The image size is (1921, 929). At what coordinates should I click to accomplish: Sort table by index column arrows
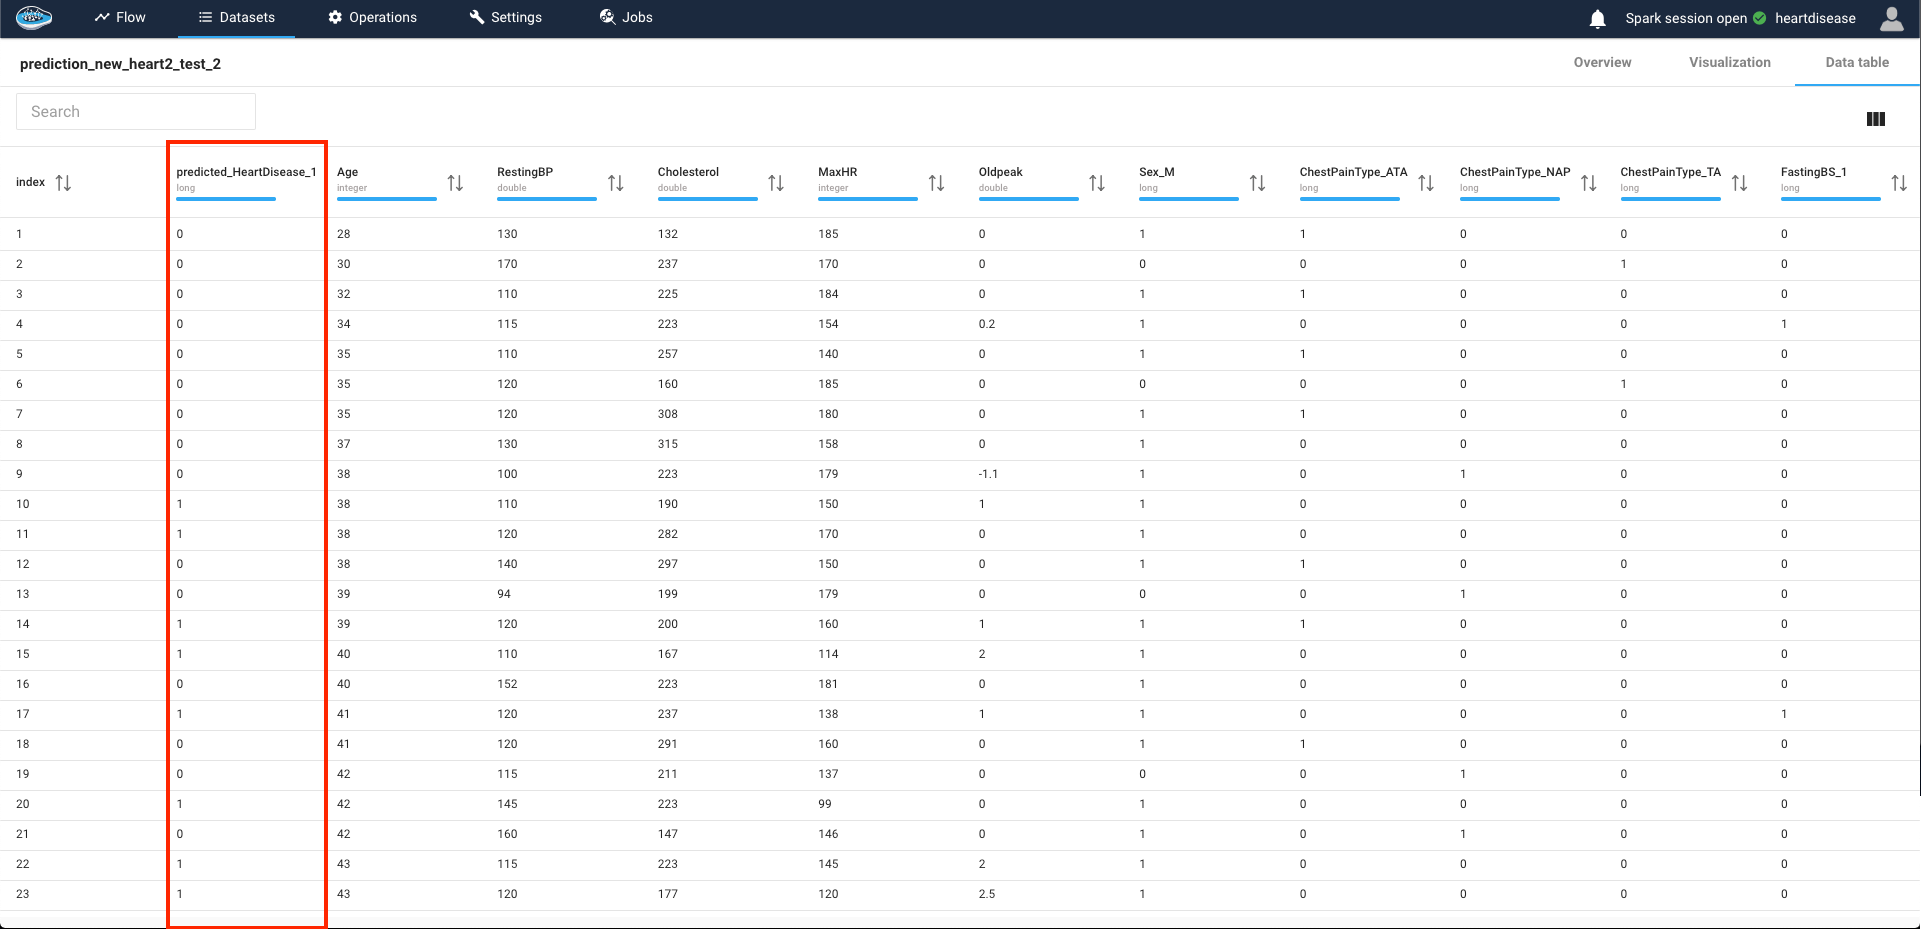point(64,183)
